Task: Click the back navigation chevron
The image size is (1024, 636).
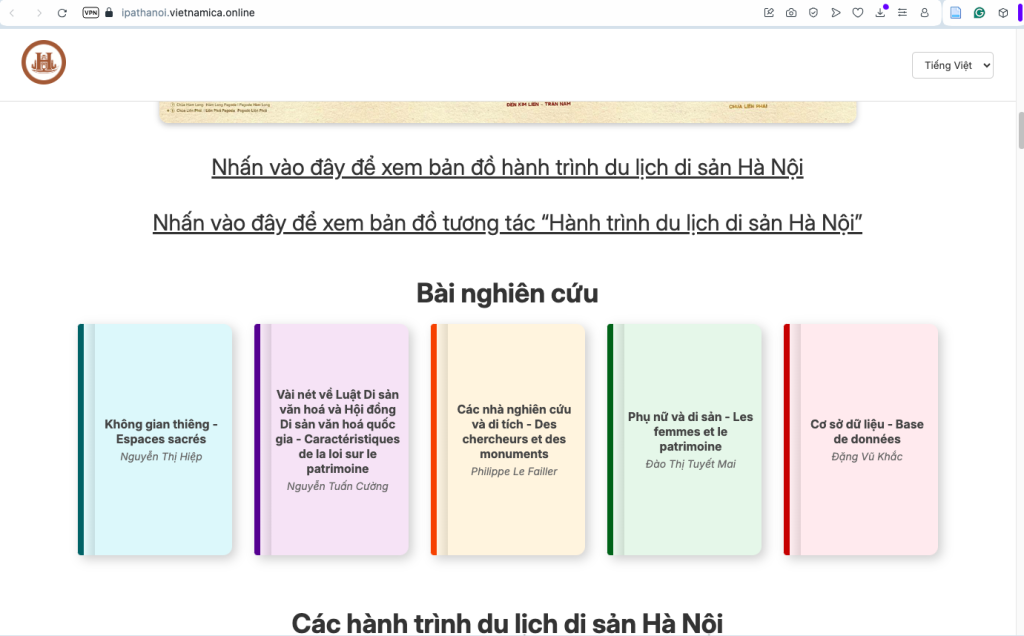Action: point(12,13)
